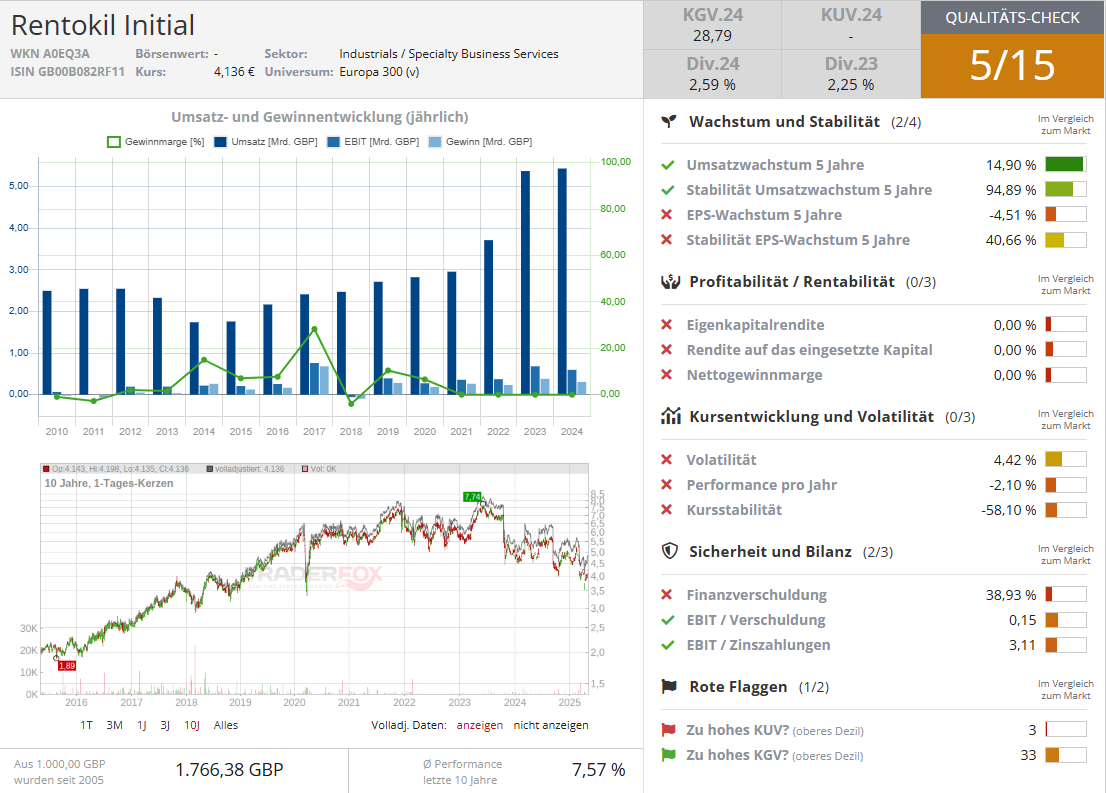Image resolution: width=1106 pixels, height=793 pixels.
Task: Select the 10J chart timeframe
Action: click(x=192, y=725)
